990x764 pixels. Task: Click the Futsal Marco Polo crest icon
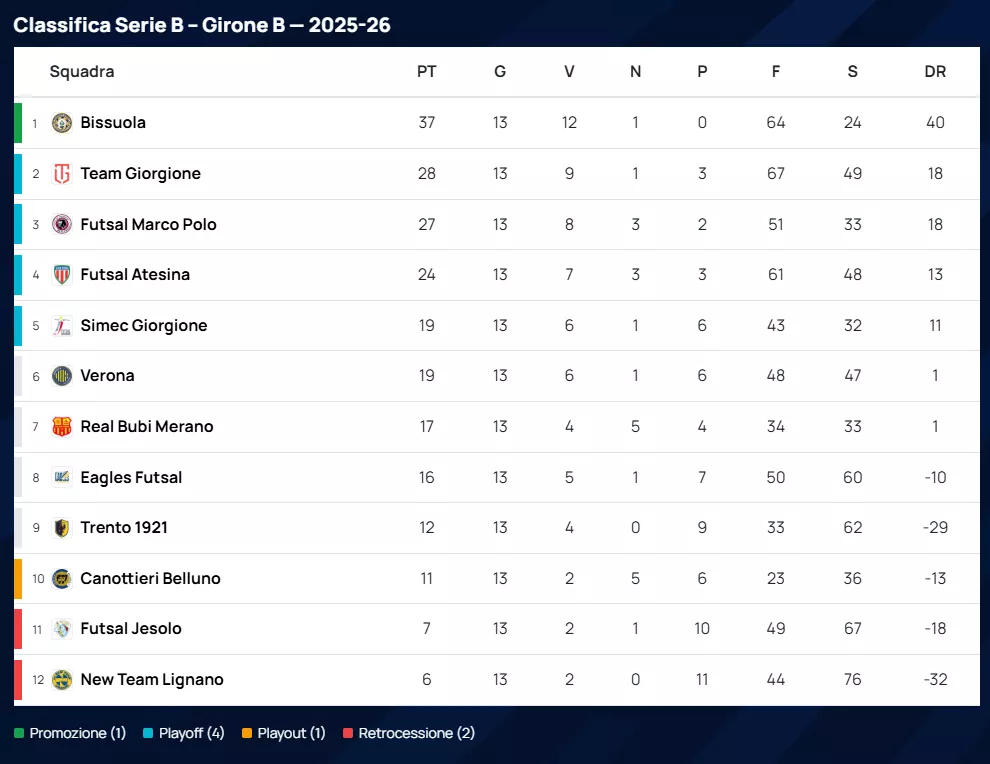[x=62, y=224]
